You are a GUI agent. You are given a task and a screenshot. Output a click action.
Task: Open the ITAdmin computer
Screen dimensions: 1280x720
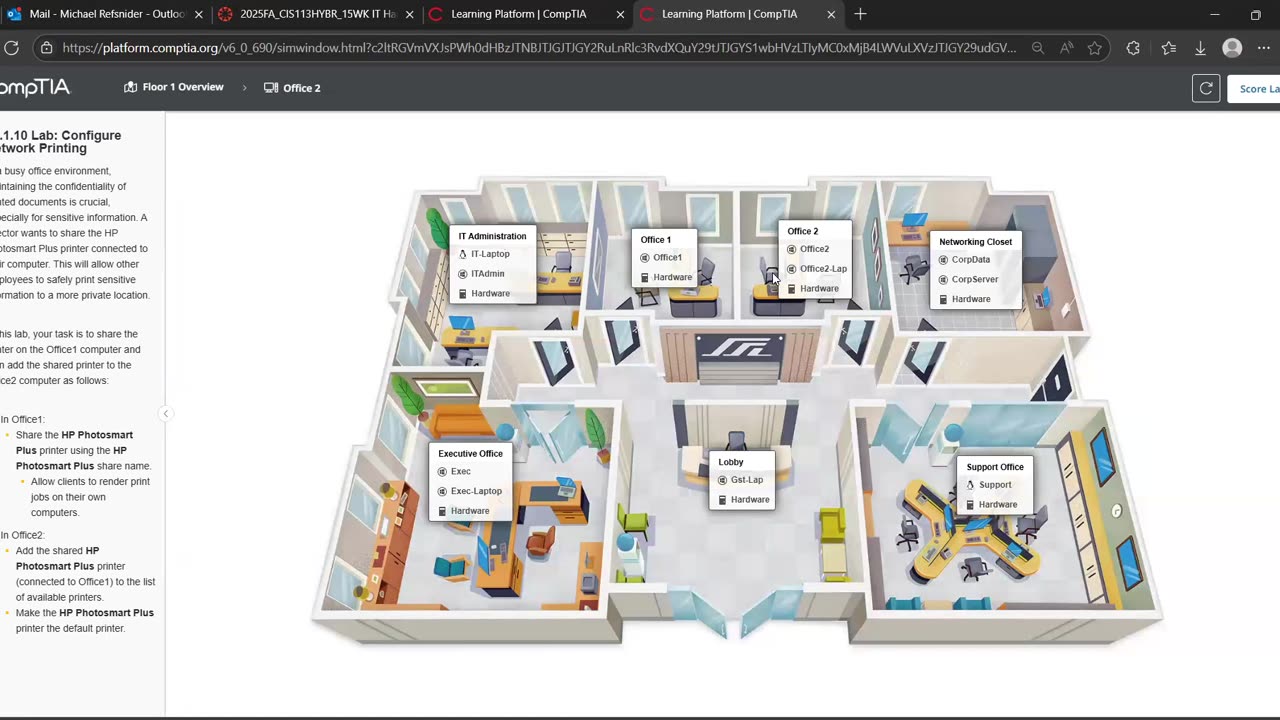488,274
